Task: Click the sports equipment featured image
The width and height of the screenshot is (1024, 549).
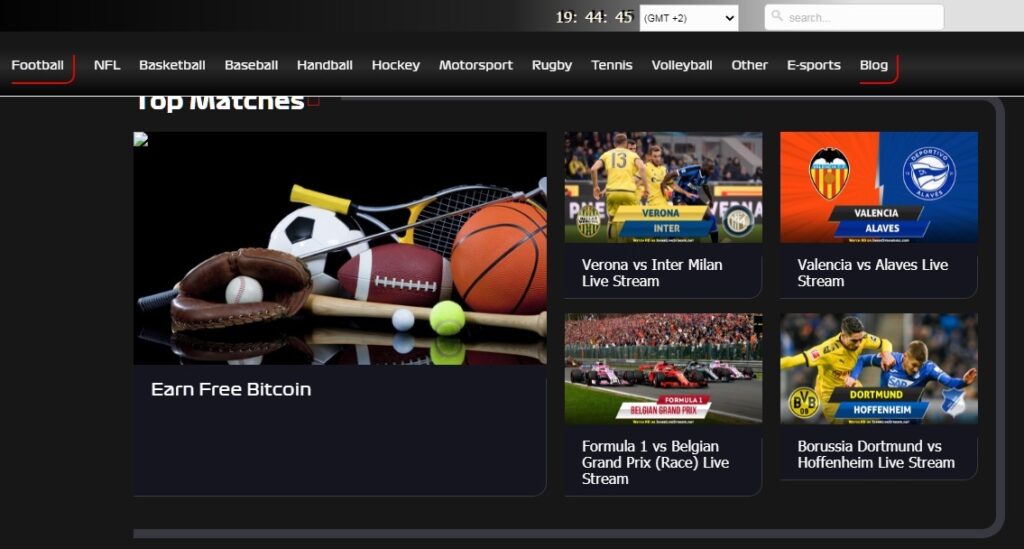Action: pyautogui.click(x=340, y=249)
